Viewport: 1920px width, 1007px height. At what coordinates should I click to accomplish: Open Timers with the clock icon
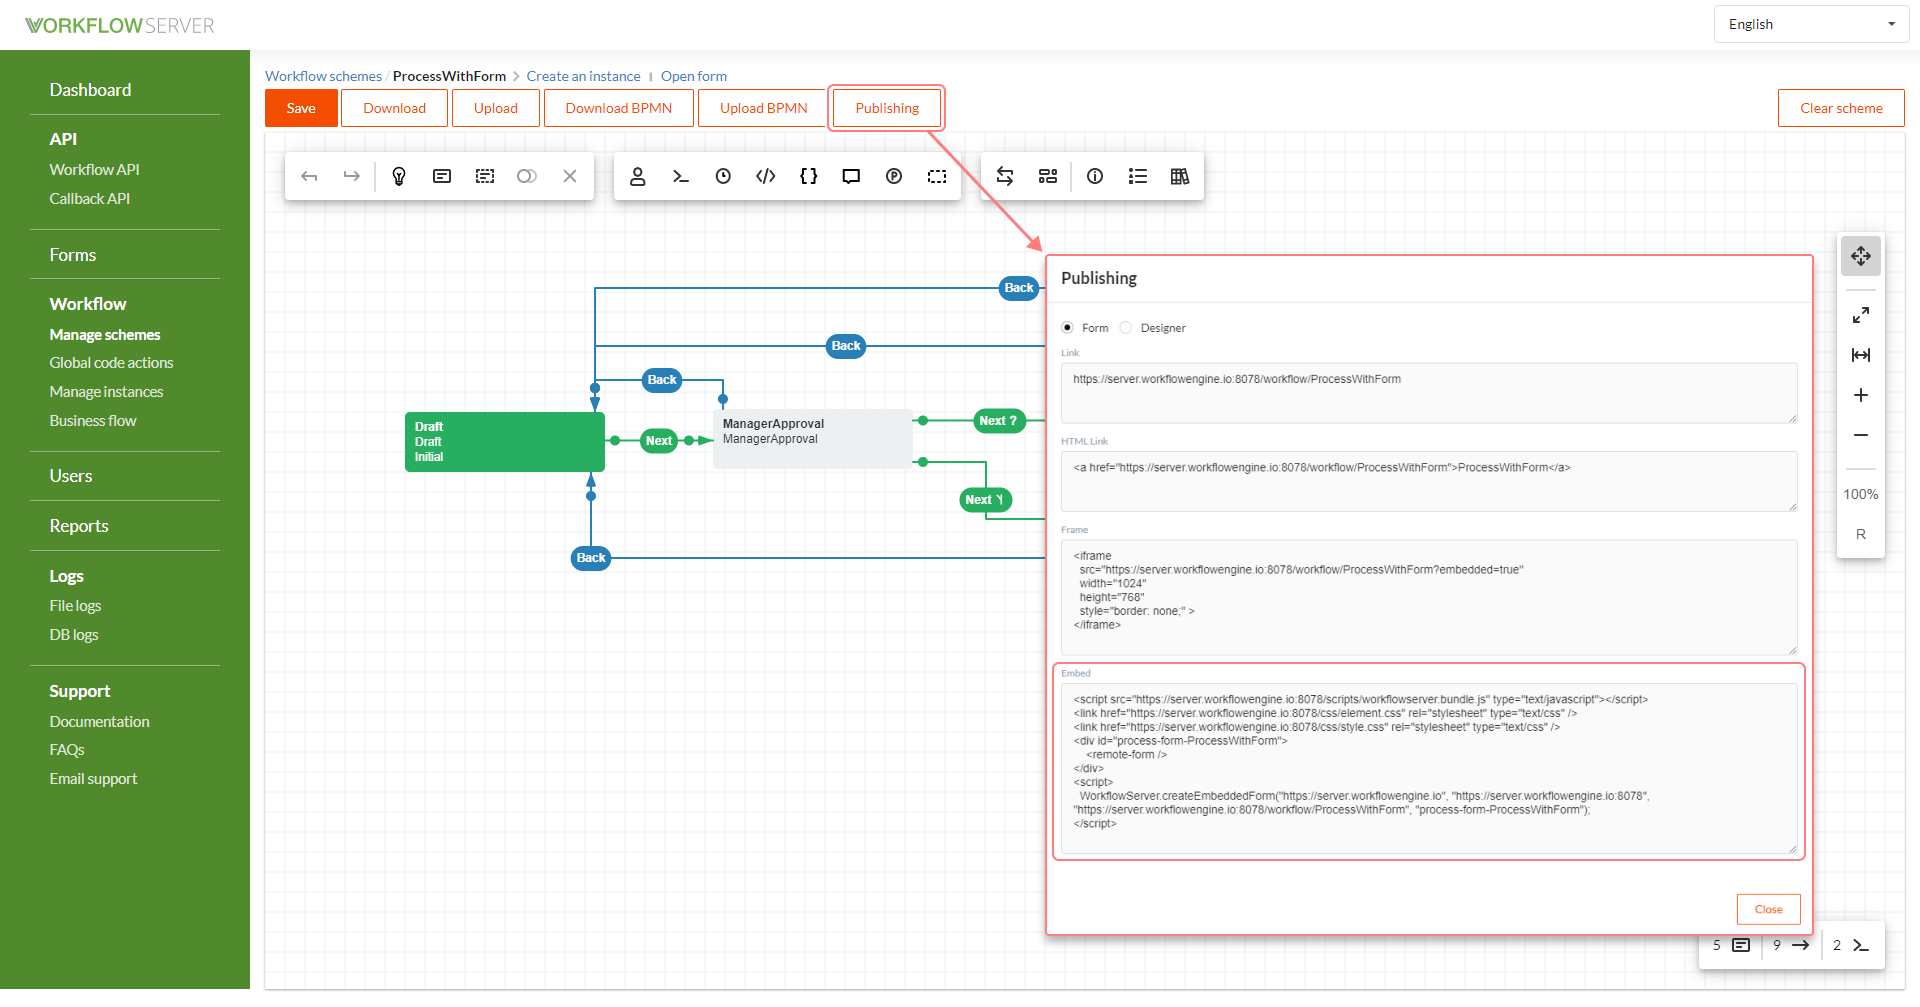[x=723, y=176]
